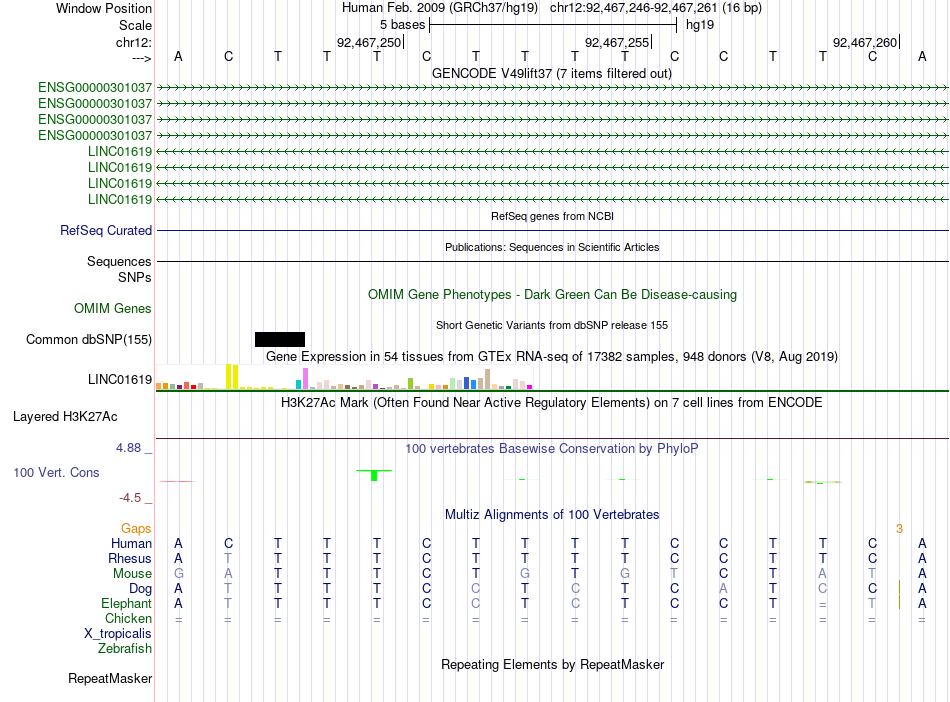Viewport: 950px width, 702px height.
Task: Click the Mouse species label
Action: [132, 574]
